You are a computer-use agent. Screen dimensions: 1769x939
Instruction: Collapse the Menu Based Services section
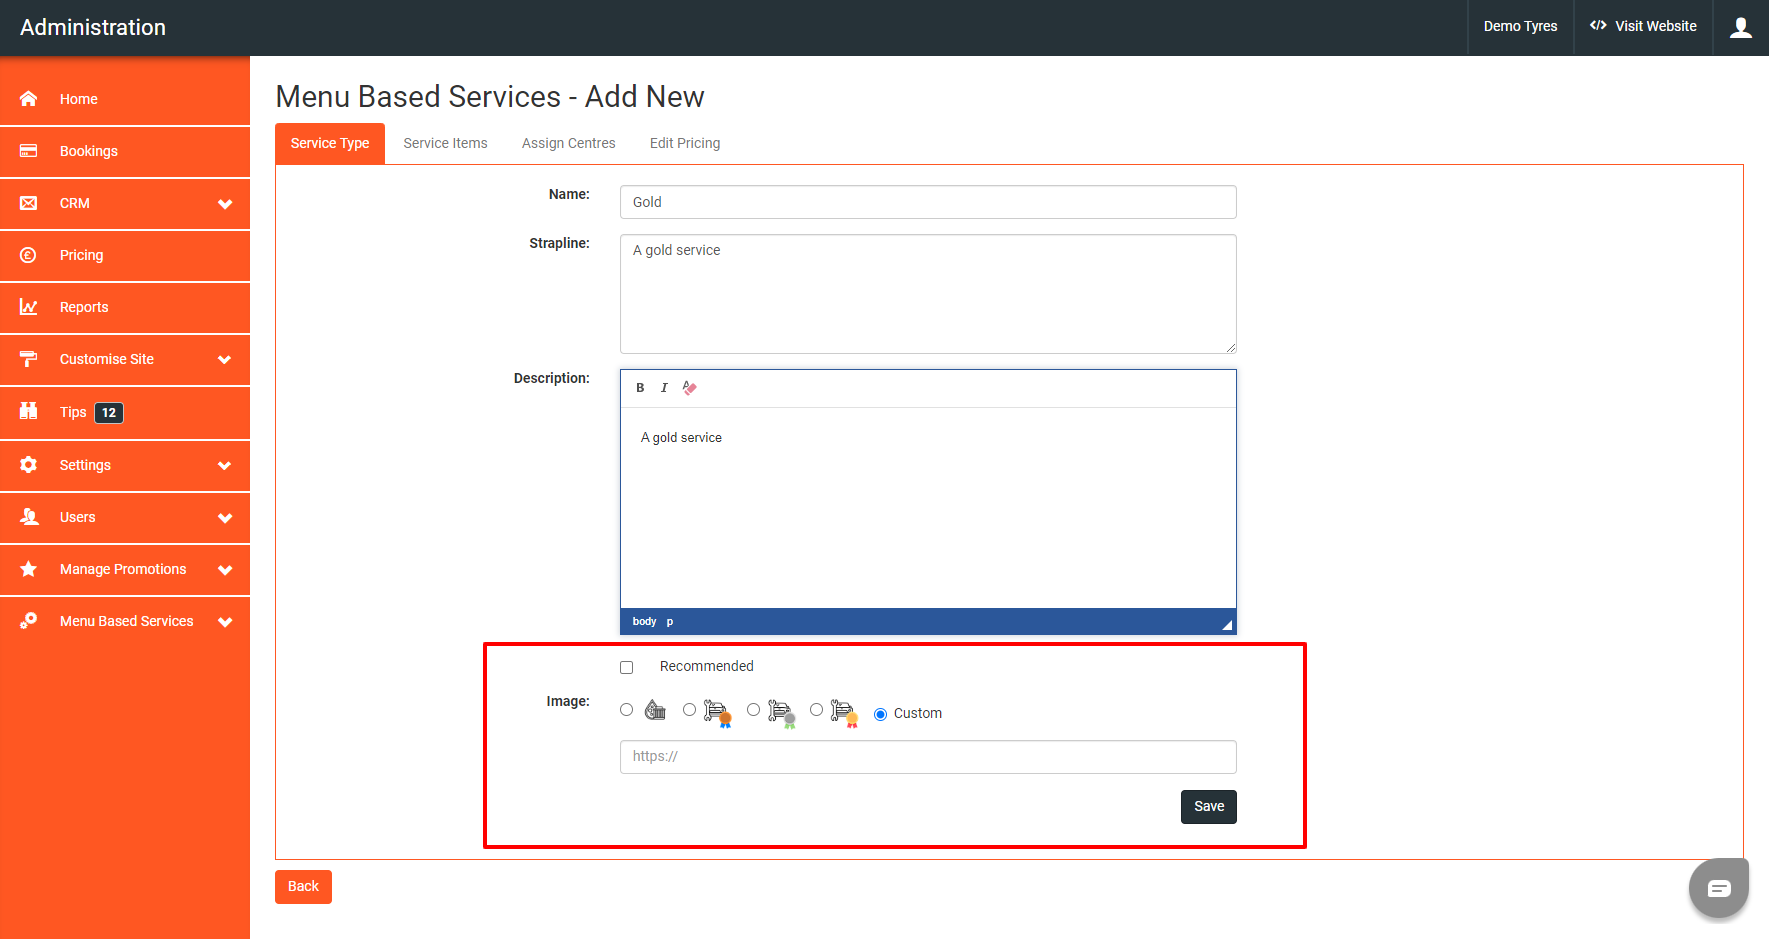pyautogui.click(x=225, y=621)
